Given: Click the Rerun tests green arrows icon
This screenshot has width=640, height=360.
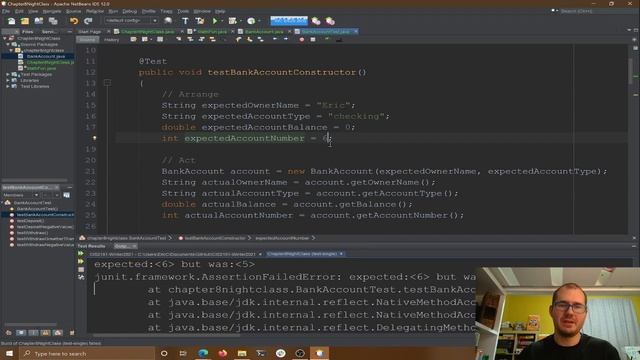Looking at the screenshot, I should click(81, 253).
